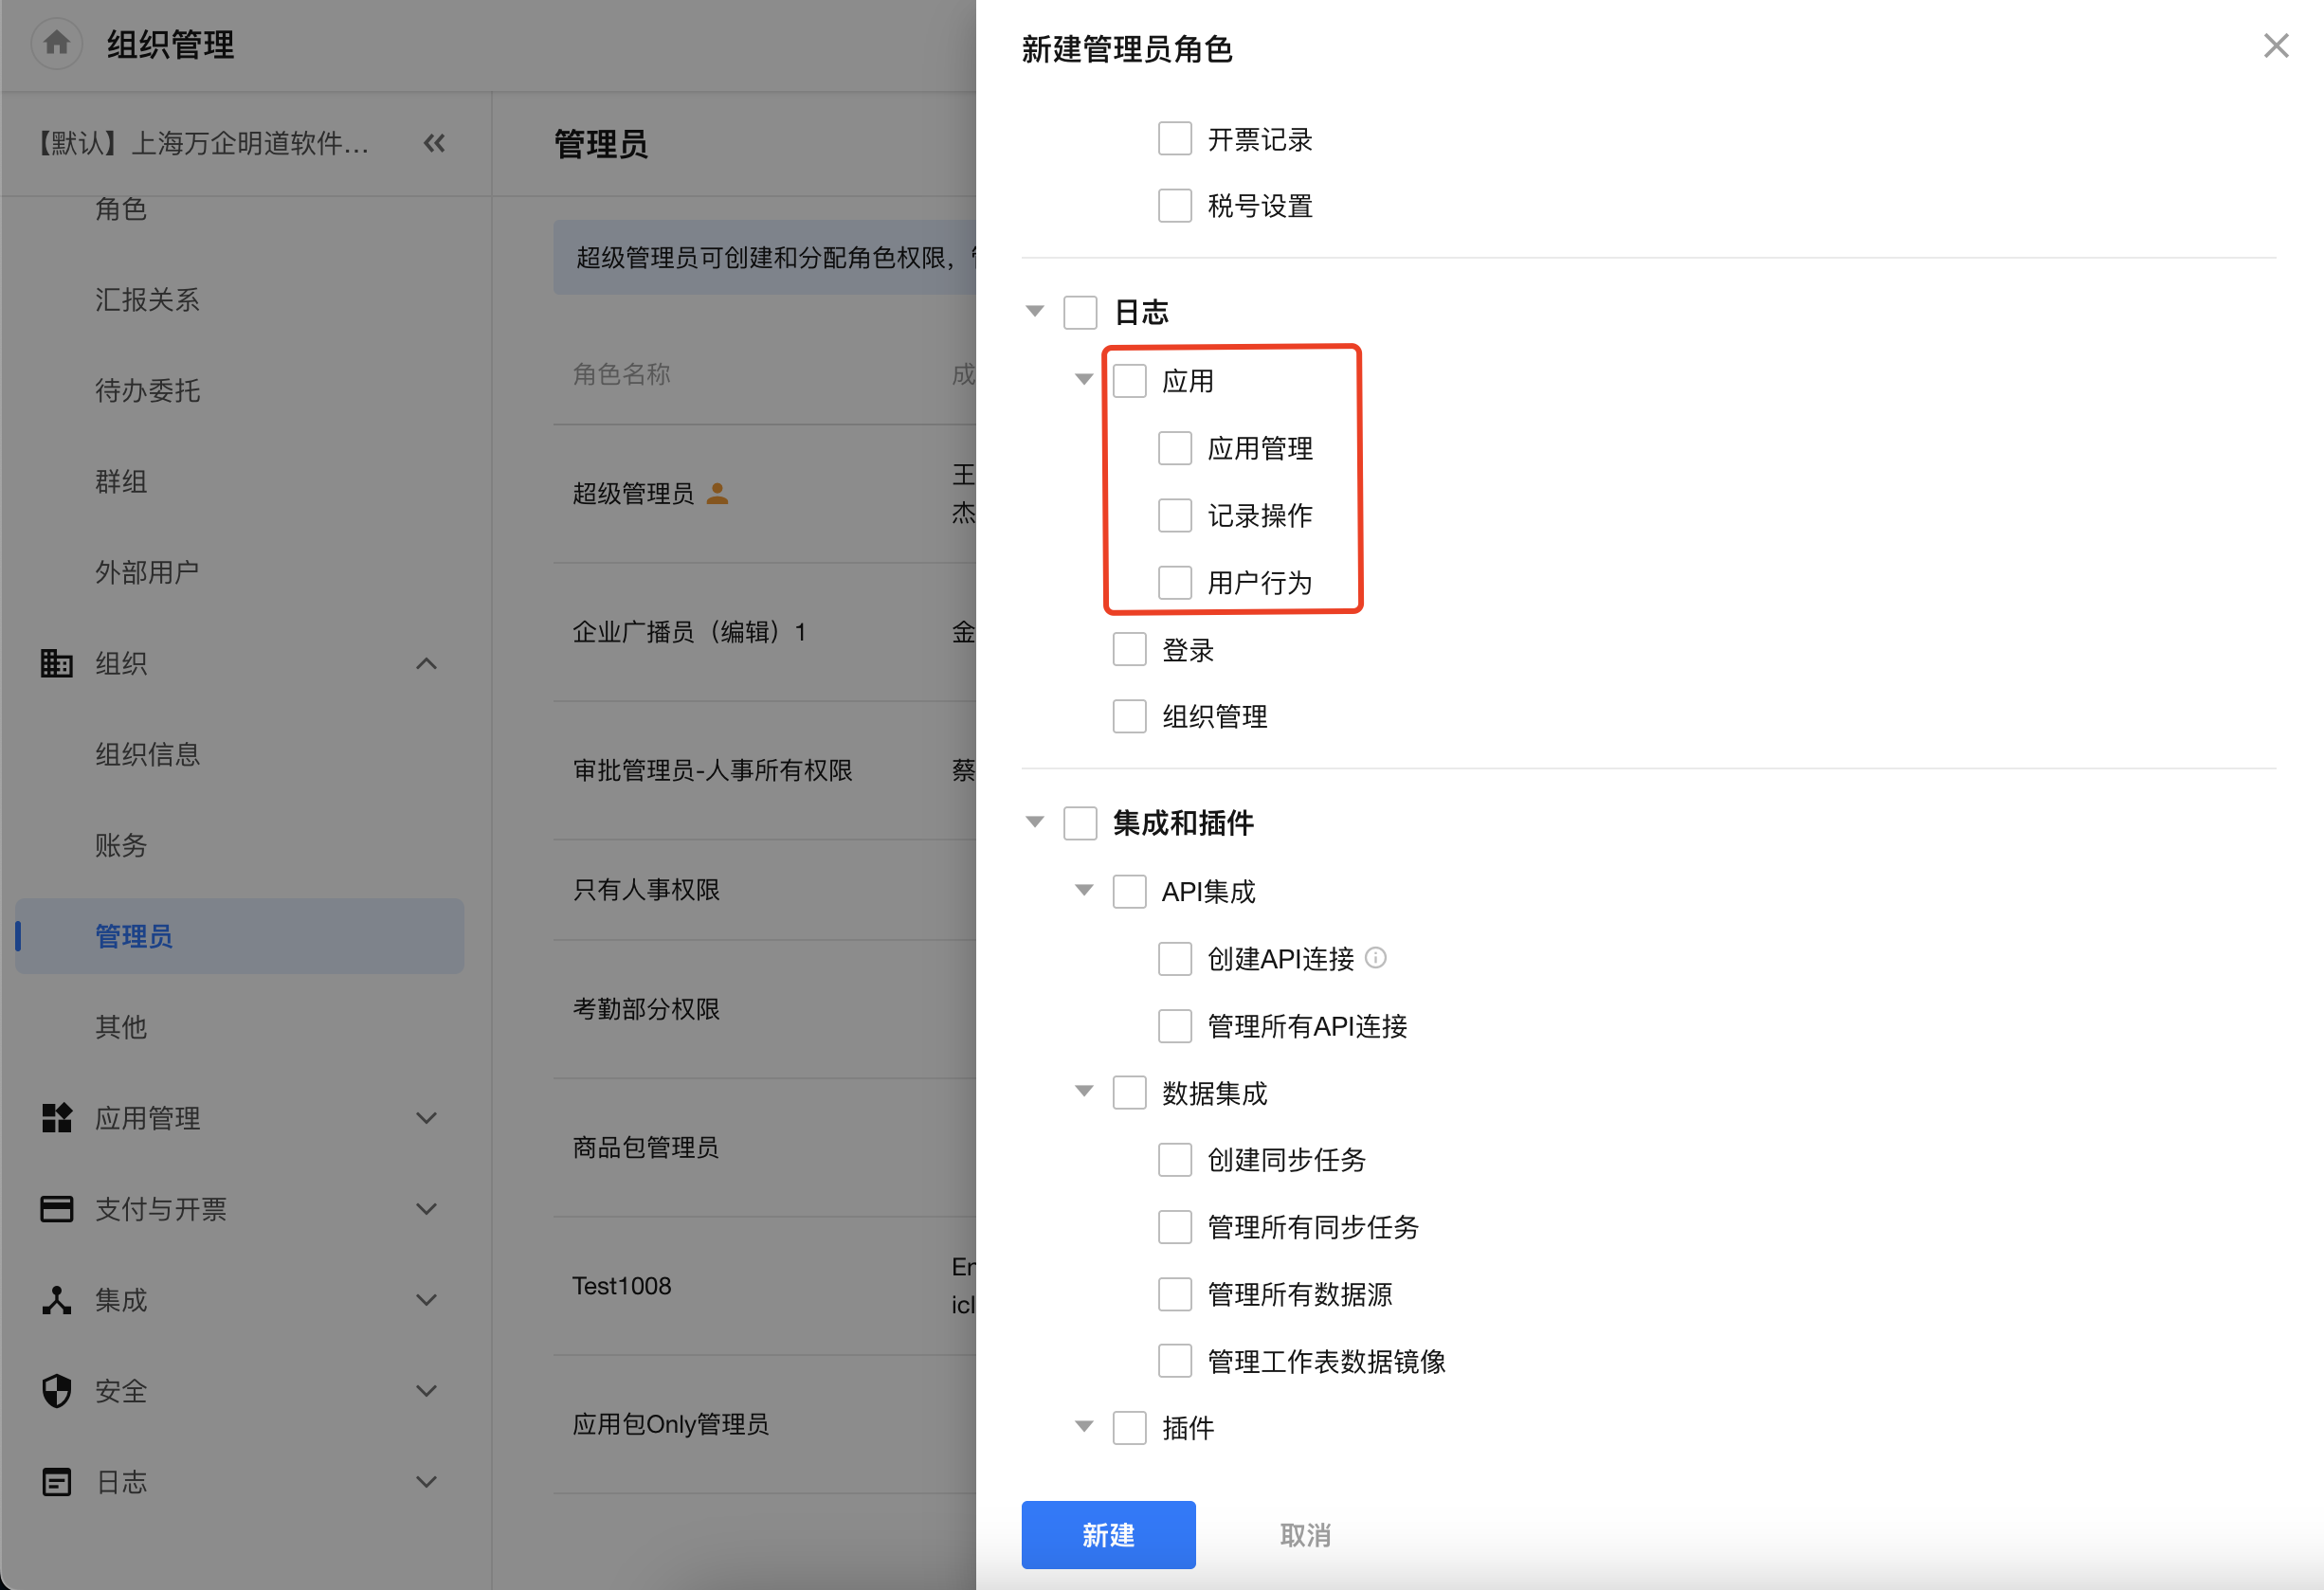This screenshot has width=2324, height=1590.
Task: Click the 日志 log icon in sidebar
Action: pos(56,1482)
